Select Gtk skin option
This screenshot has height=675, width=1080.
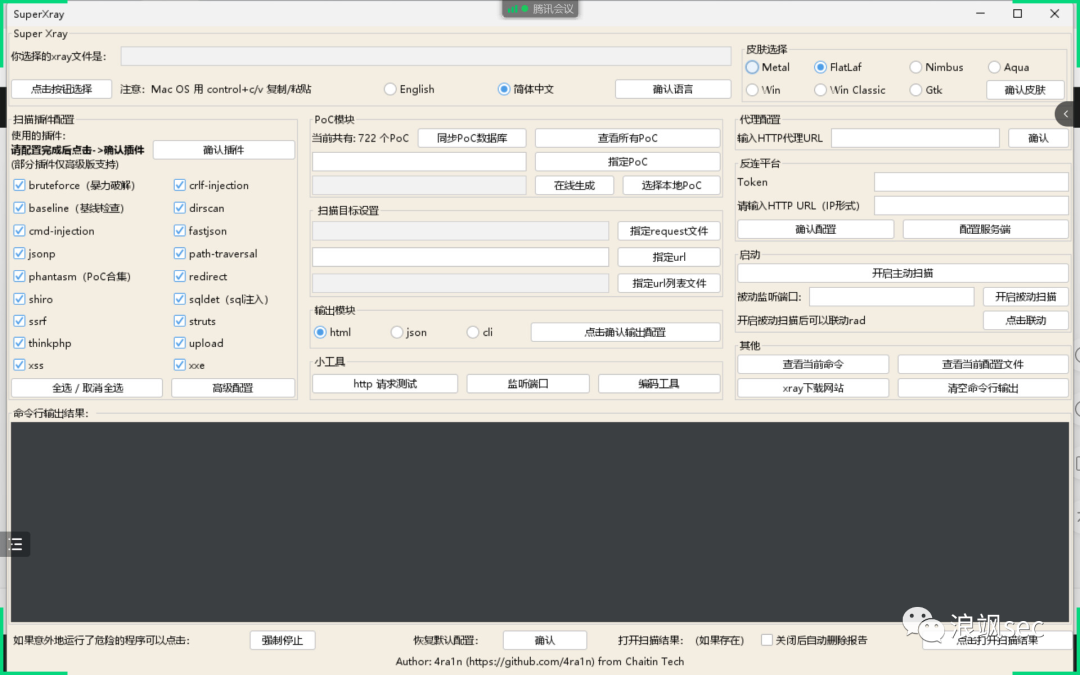(915, 90)
